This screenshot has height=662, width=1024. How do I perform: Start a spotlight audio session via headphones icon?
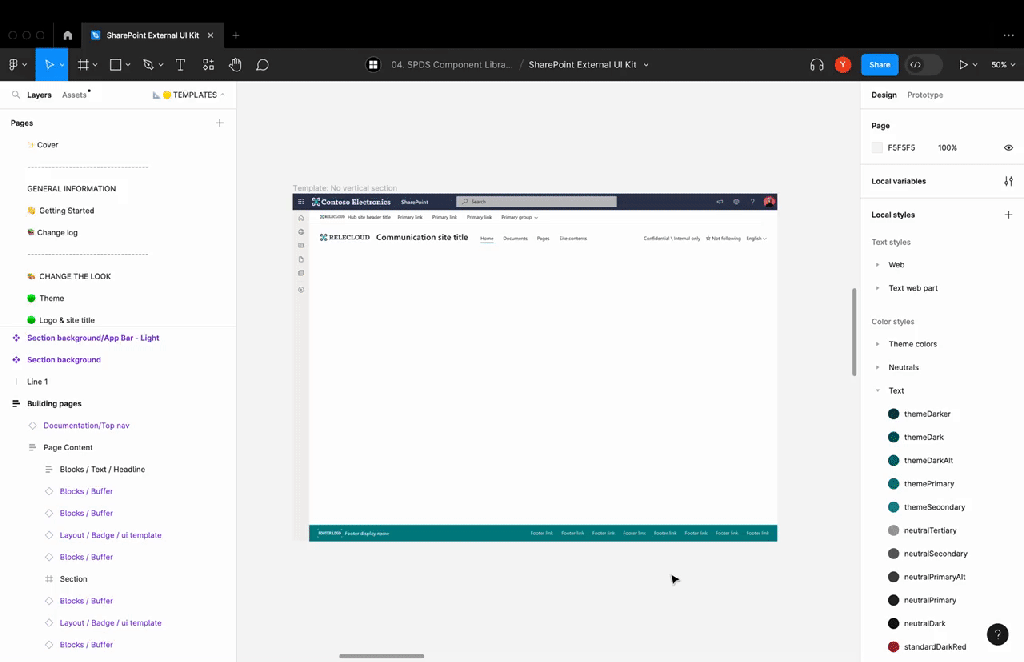(x=818, y=64)
